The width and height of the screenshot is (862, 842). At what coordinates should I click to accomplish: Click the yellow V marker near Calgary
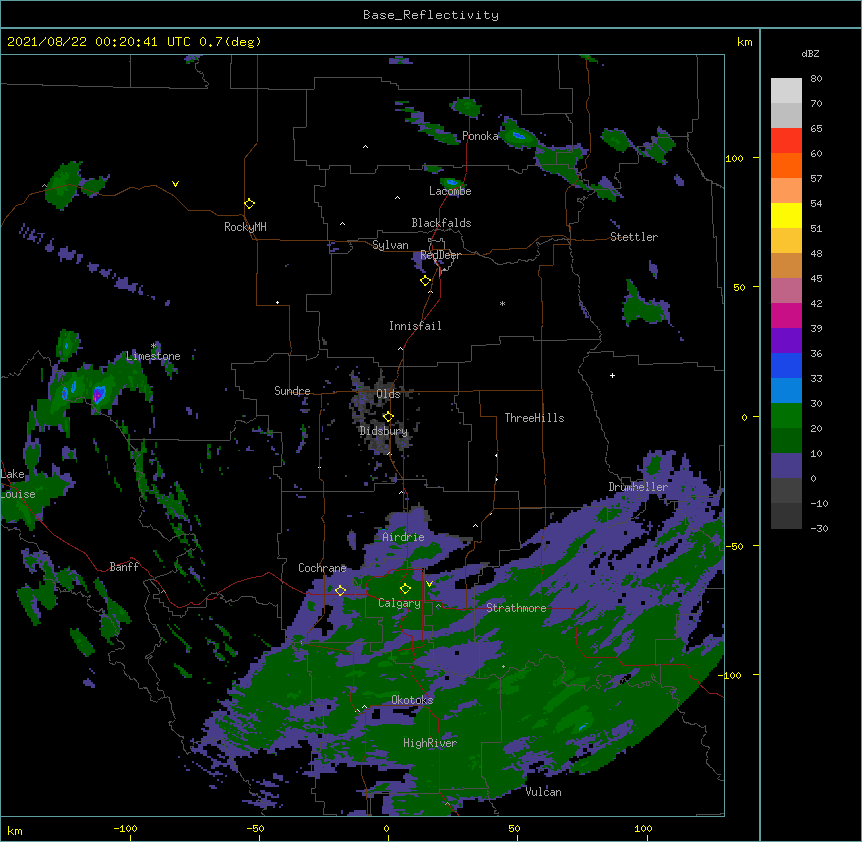[429, 584]
